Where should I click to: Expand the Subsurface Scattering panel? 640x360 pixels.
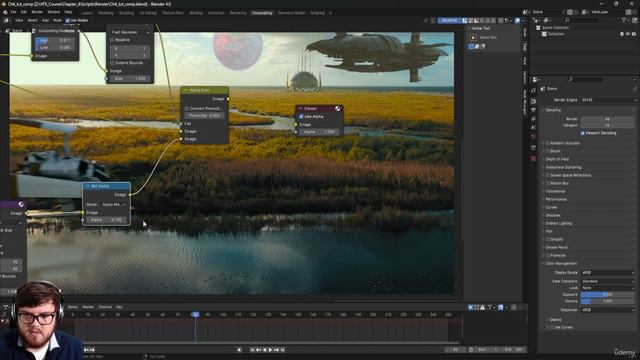pyautogui.click(x=563, y=167)
